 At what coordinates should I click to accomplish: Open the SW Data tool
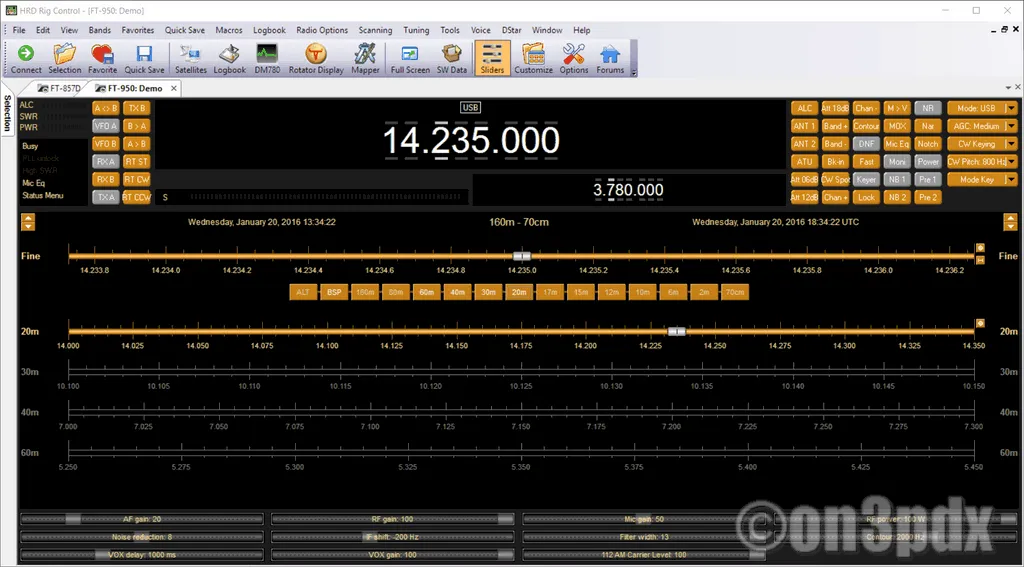(452, 59)
